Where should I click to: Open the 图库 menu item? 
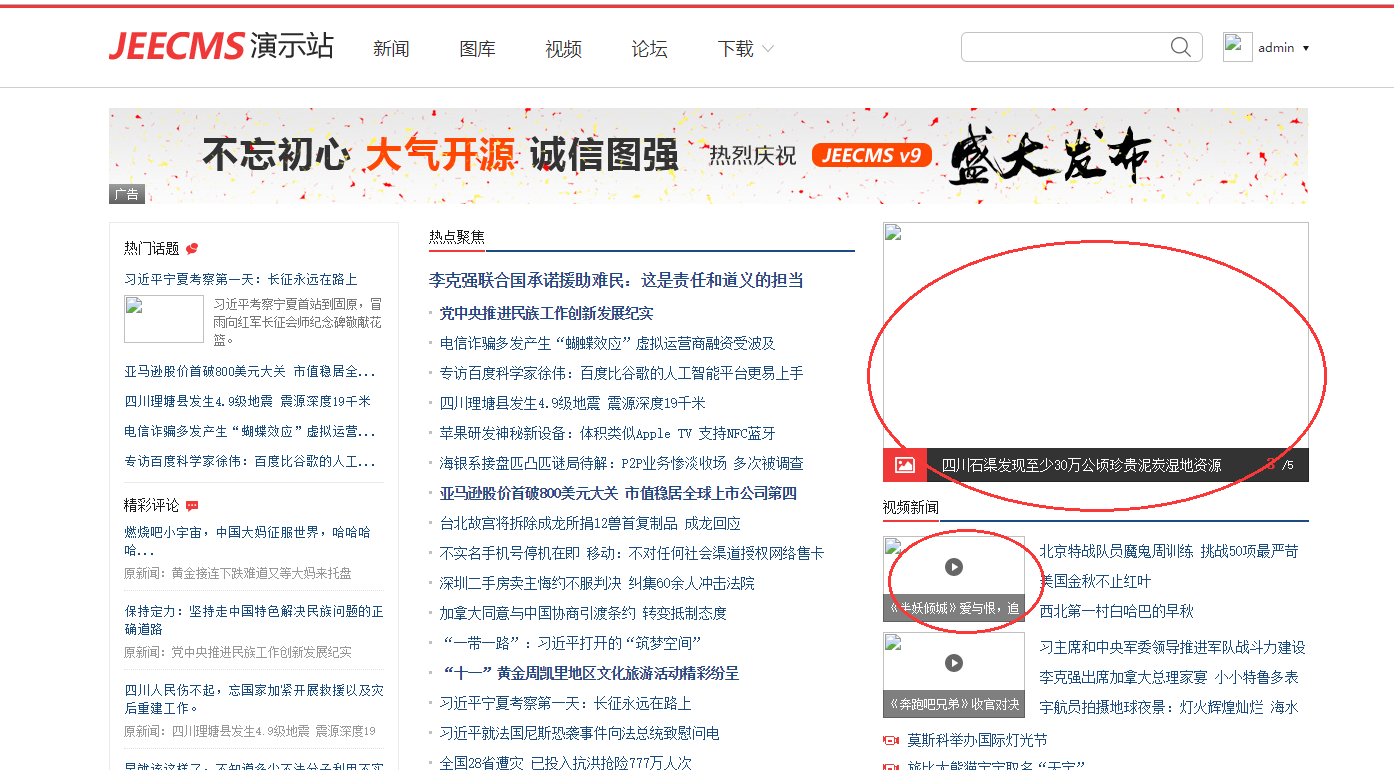coord(477,48)
